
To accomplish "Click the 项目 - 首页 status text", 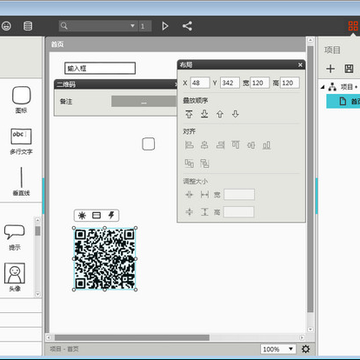I will [x=65, y=349].
